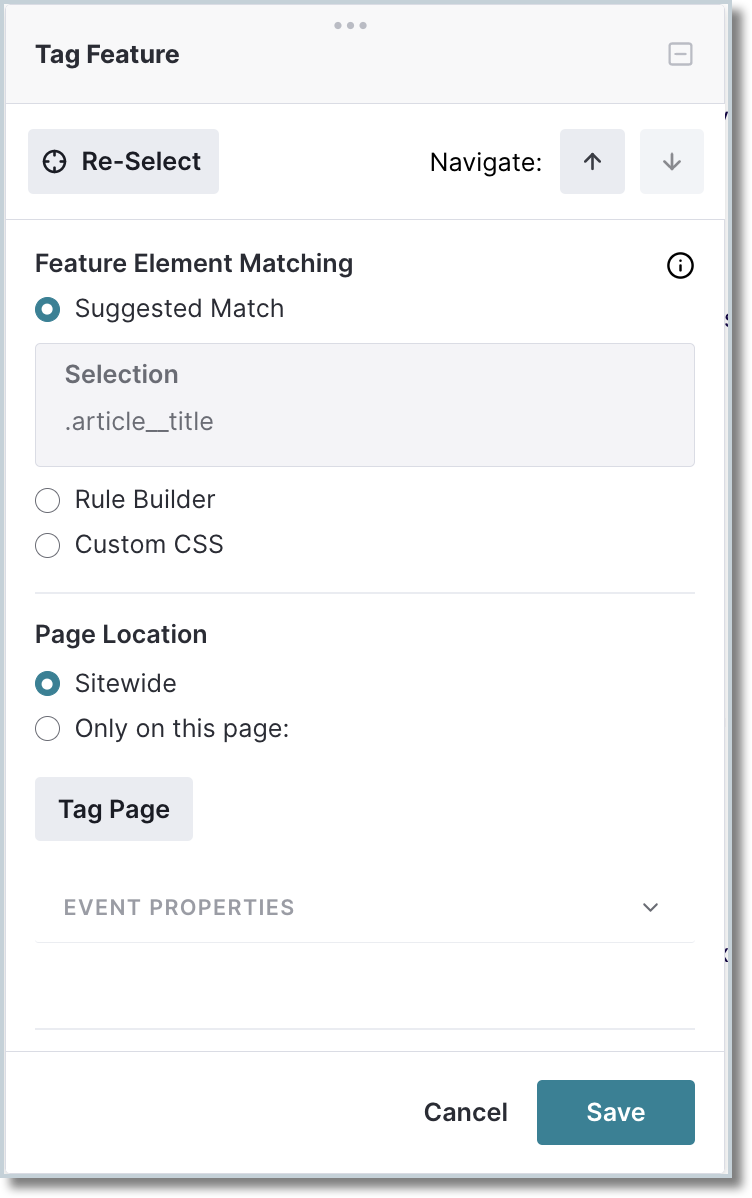Navigate up using the up arrow icon

click(592, 161)
